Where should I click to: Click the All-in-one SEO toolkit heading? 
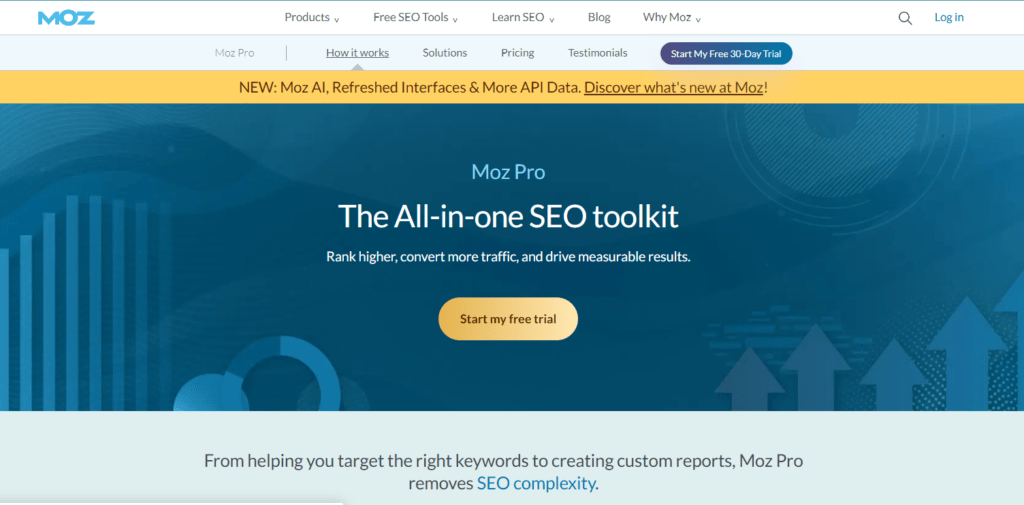pos(508,215)
